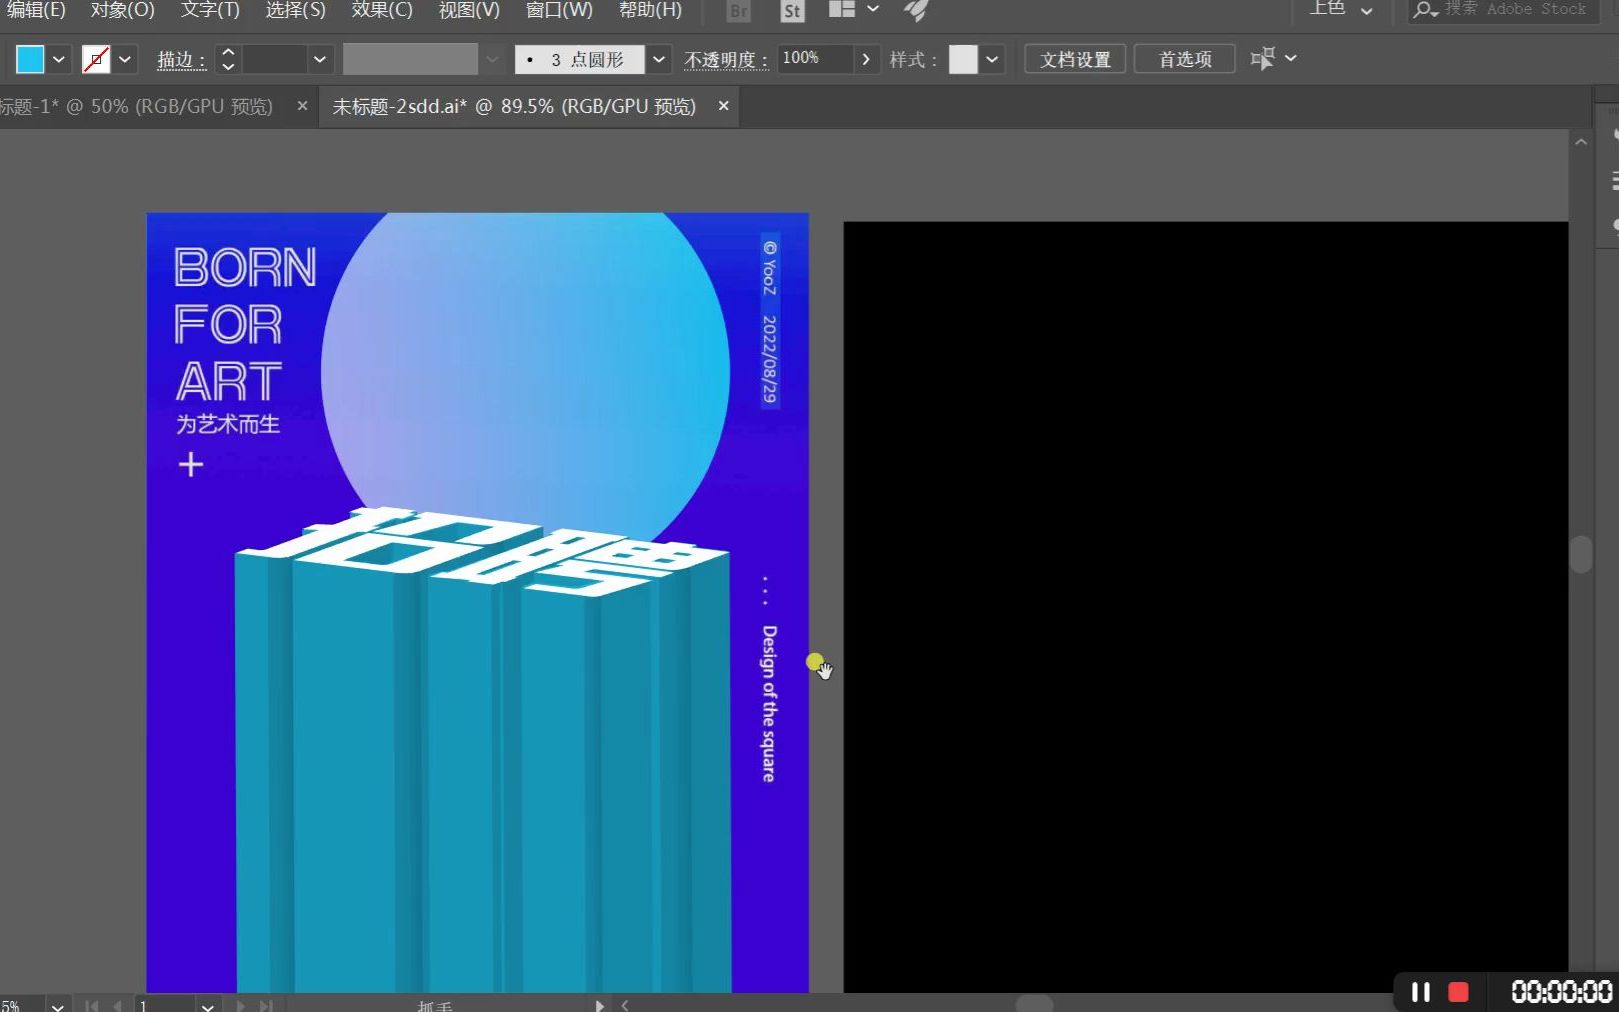Click the vertical scrollbar thumb
This screenshot has width=1619, height=1012.
[x=1581, y=554]
